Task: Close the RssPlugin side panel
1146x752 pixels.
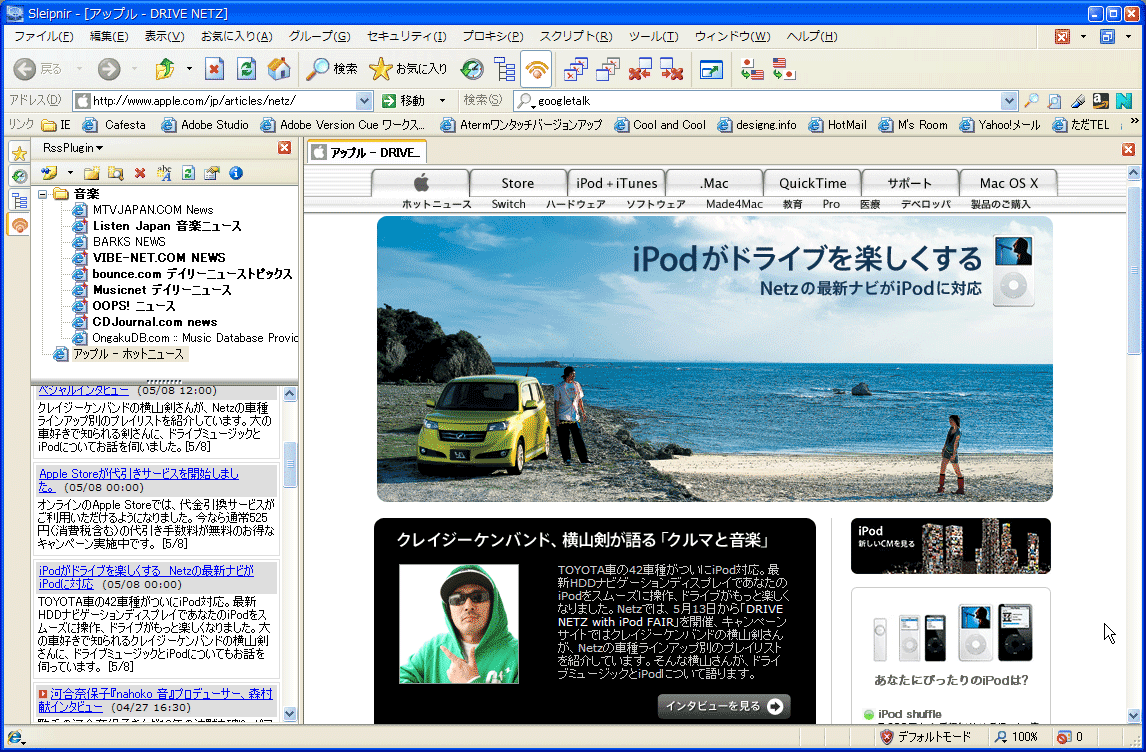Action: [284, 148]
